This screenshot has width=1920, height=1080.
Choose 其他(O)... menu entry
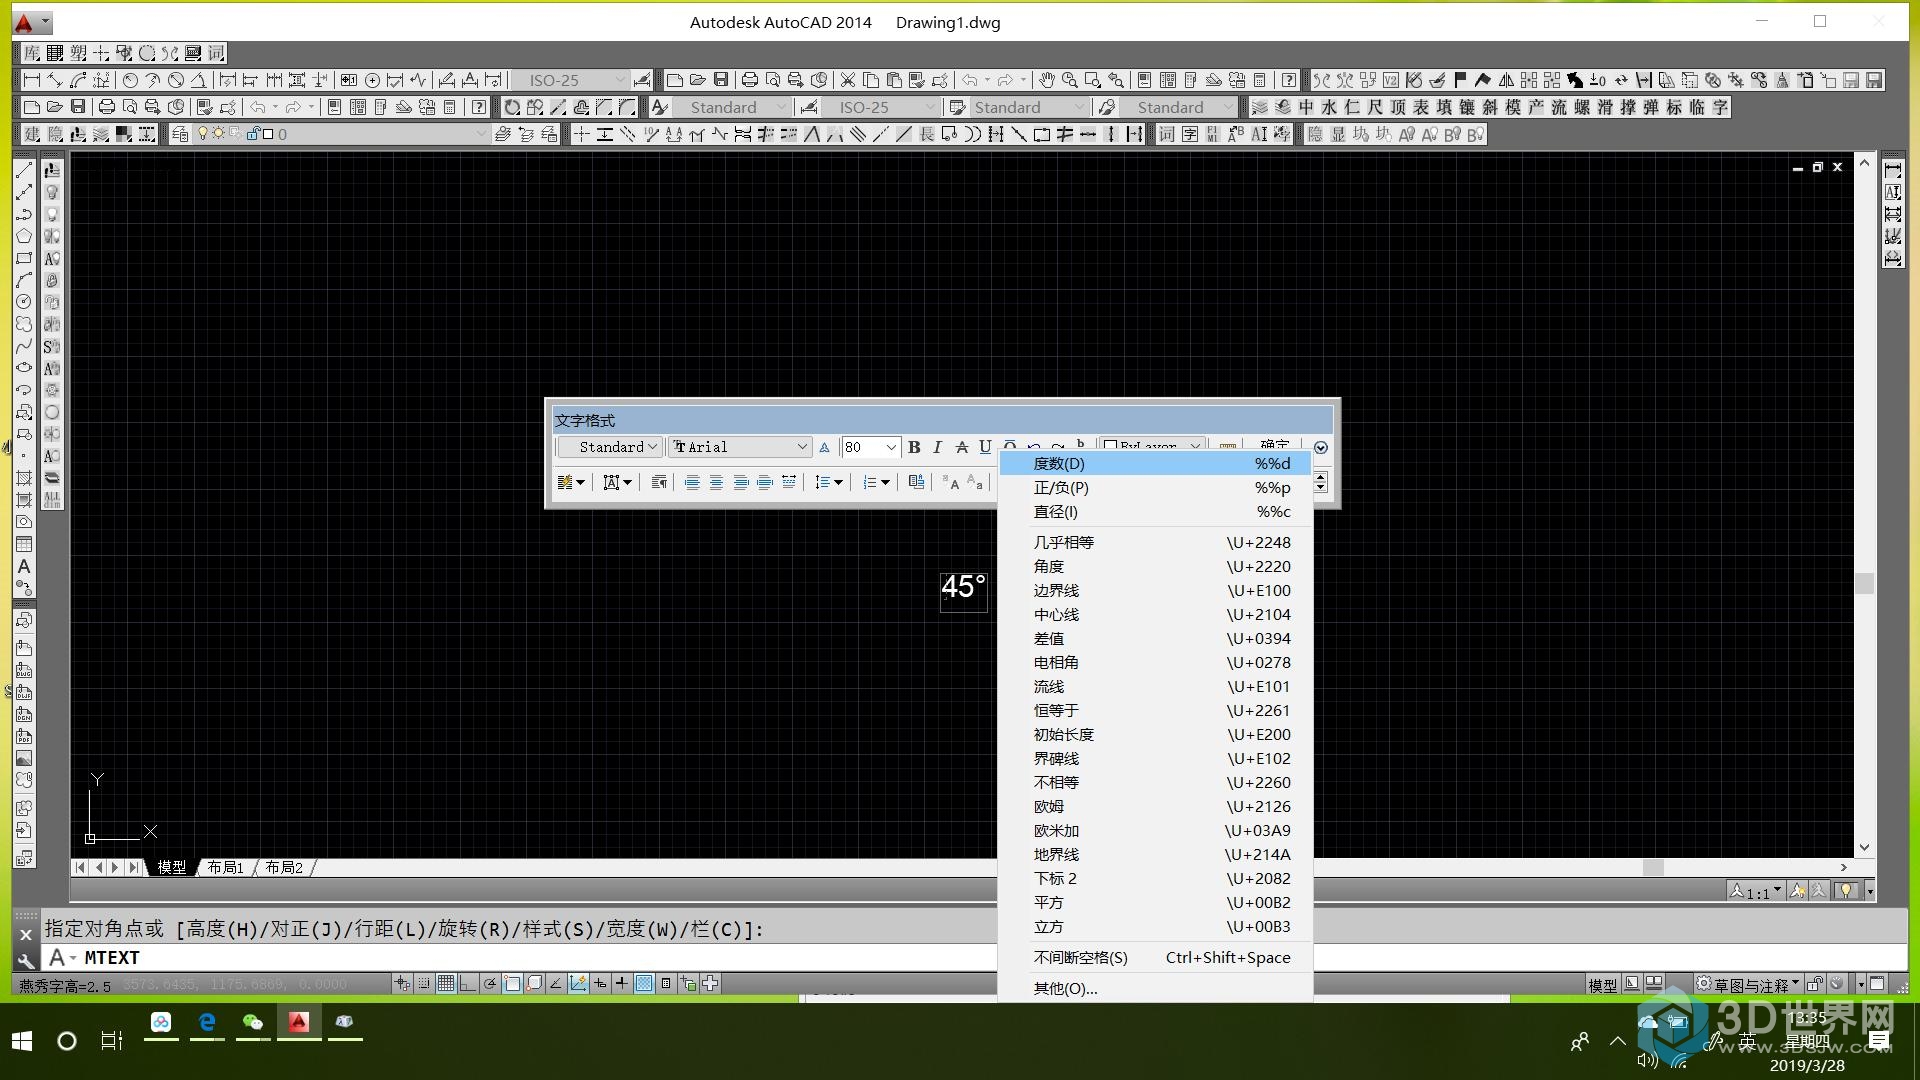click(x=1155, y=988)
